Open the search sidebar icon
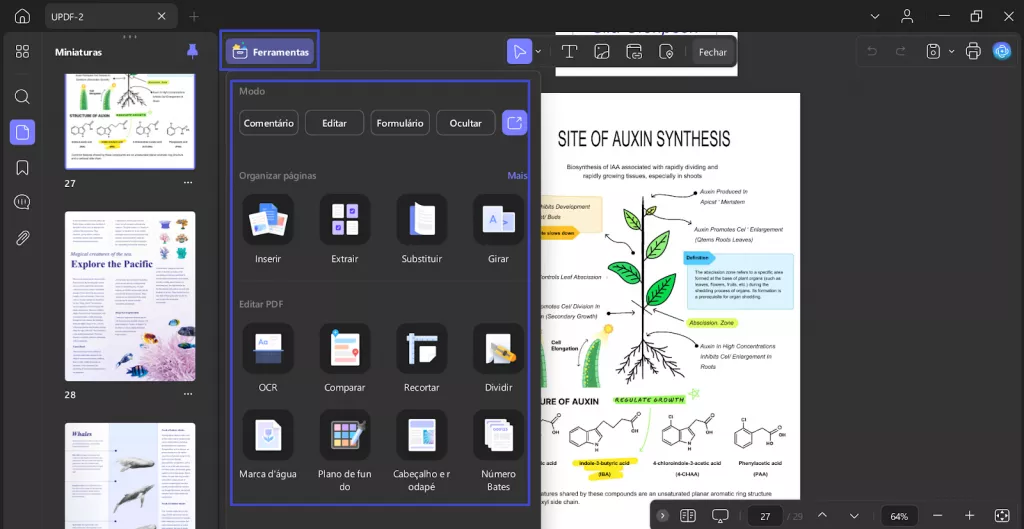This screenshot has width=1024, height=529. click(x=22, y=97)
